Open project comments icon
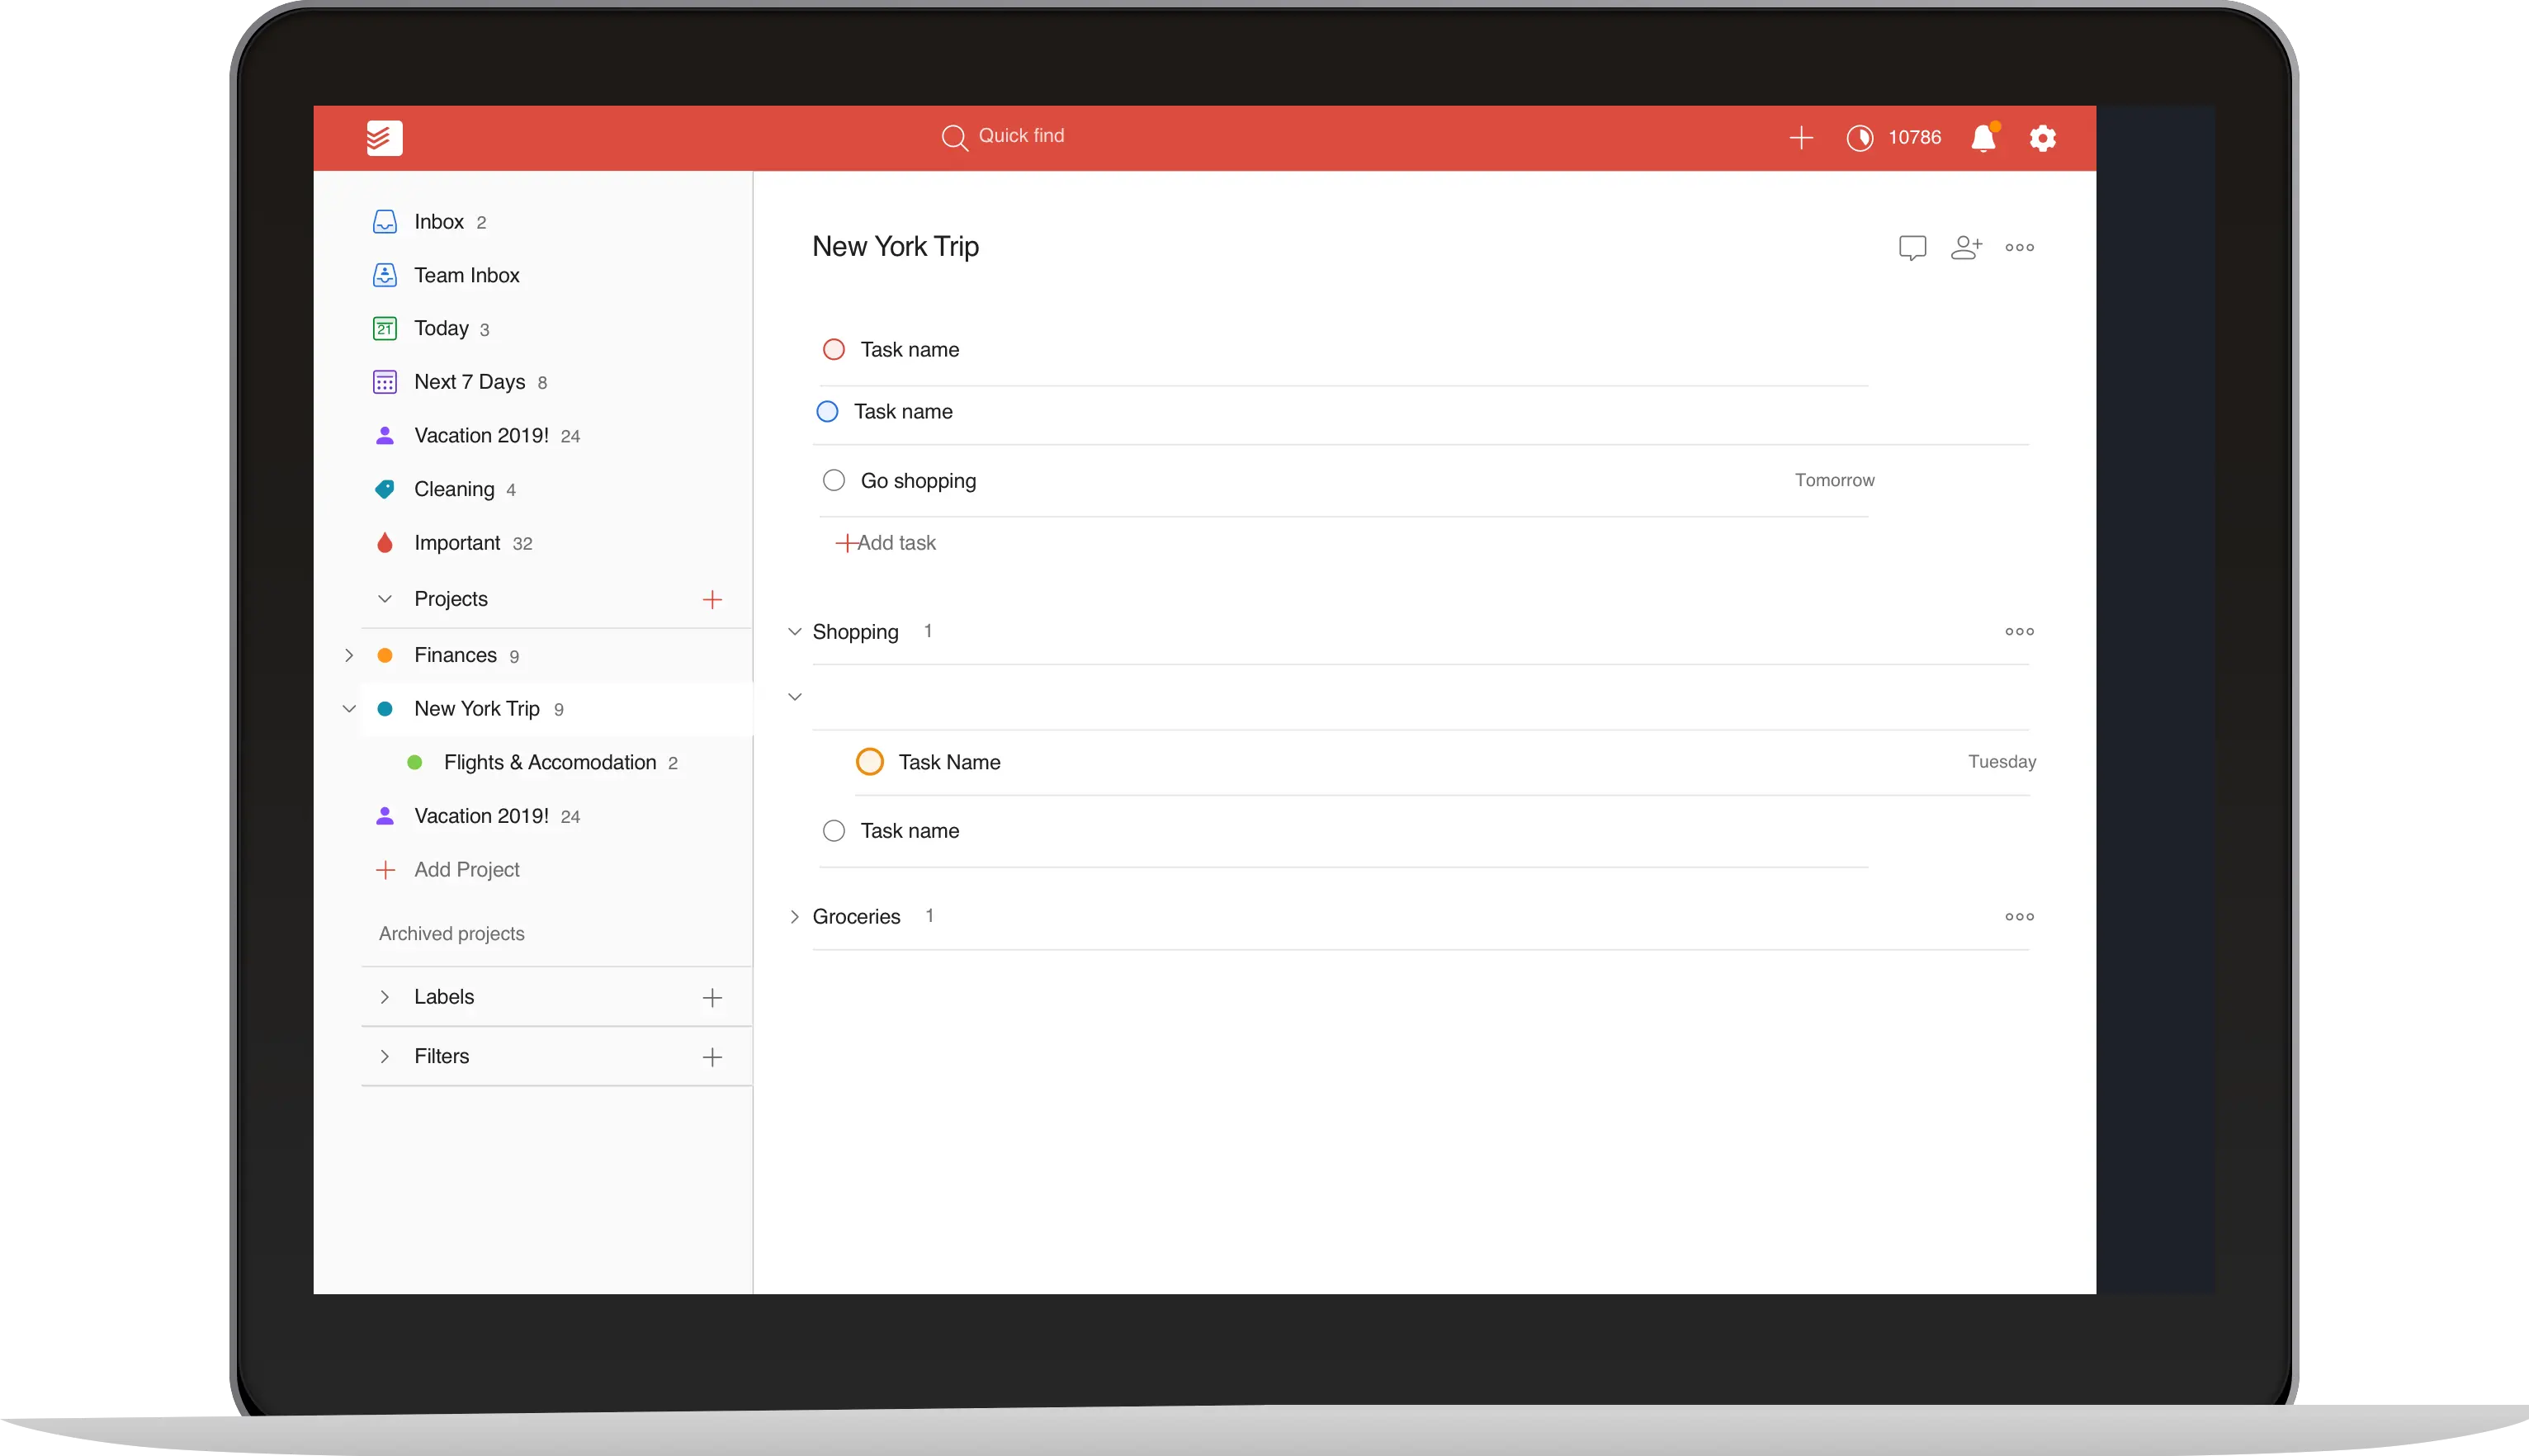The width and height of the screenshot is (2529, 1456). pos(1912,247)
